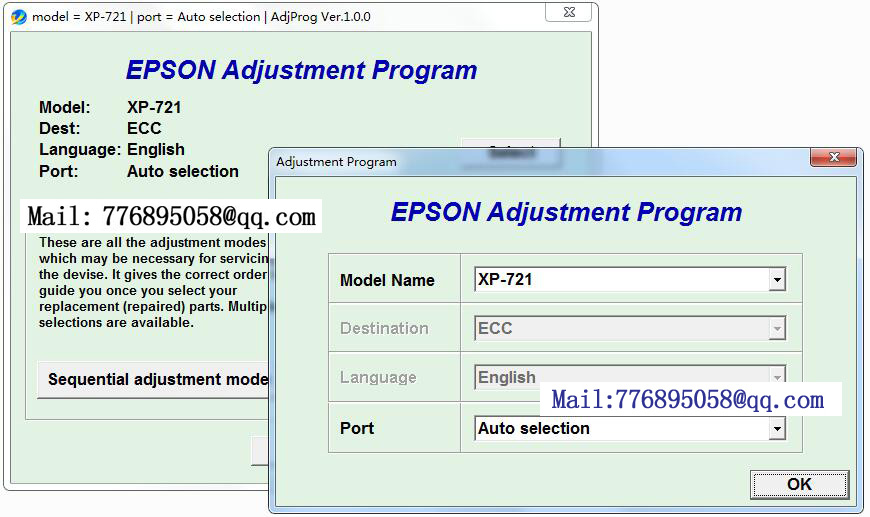Click the Destination label
870x517 pixels.
pyautogui.click(x=384, y=328)
